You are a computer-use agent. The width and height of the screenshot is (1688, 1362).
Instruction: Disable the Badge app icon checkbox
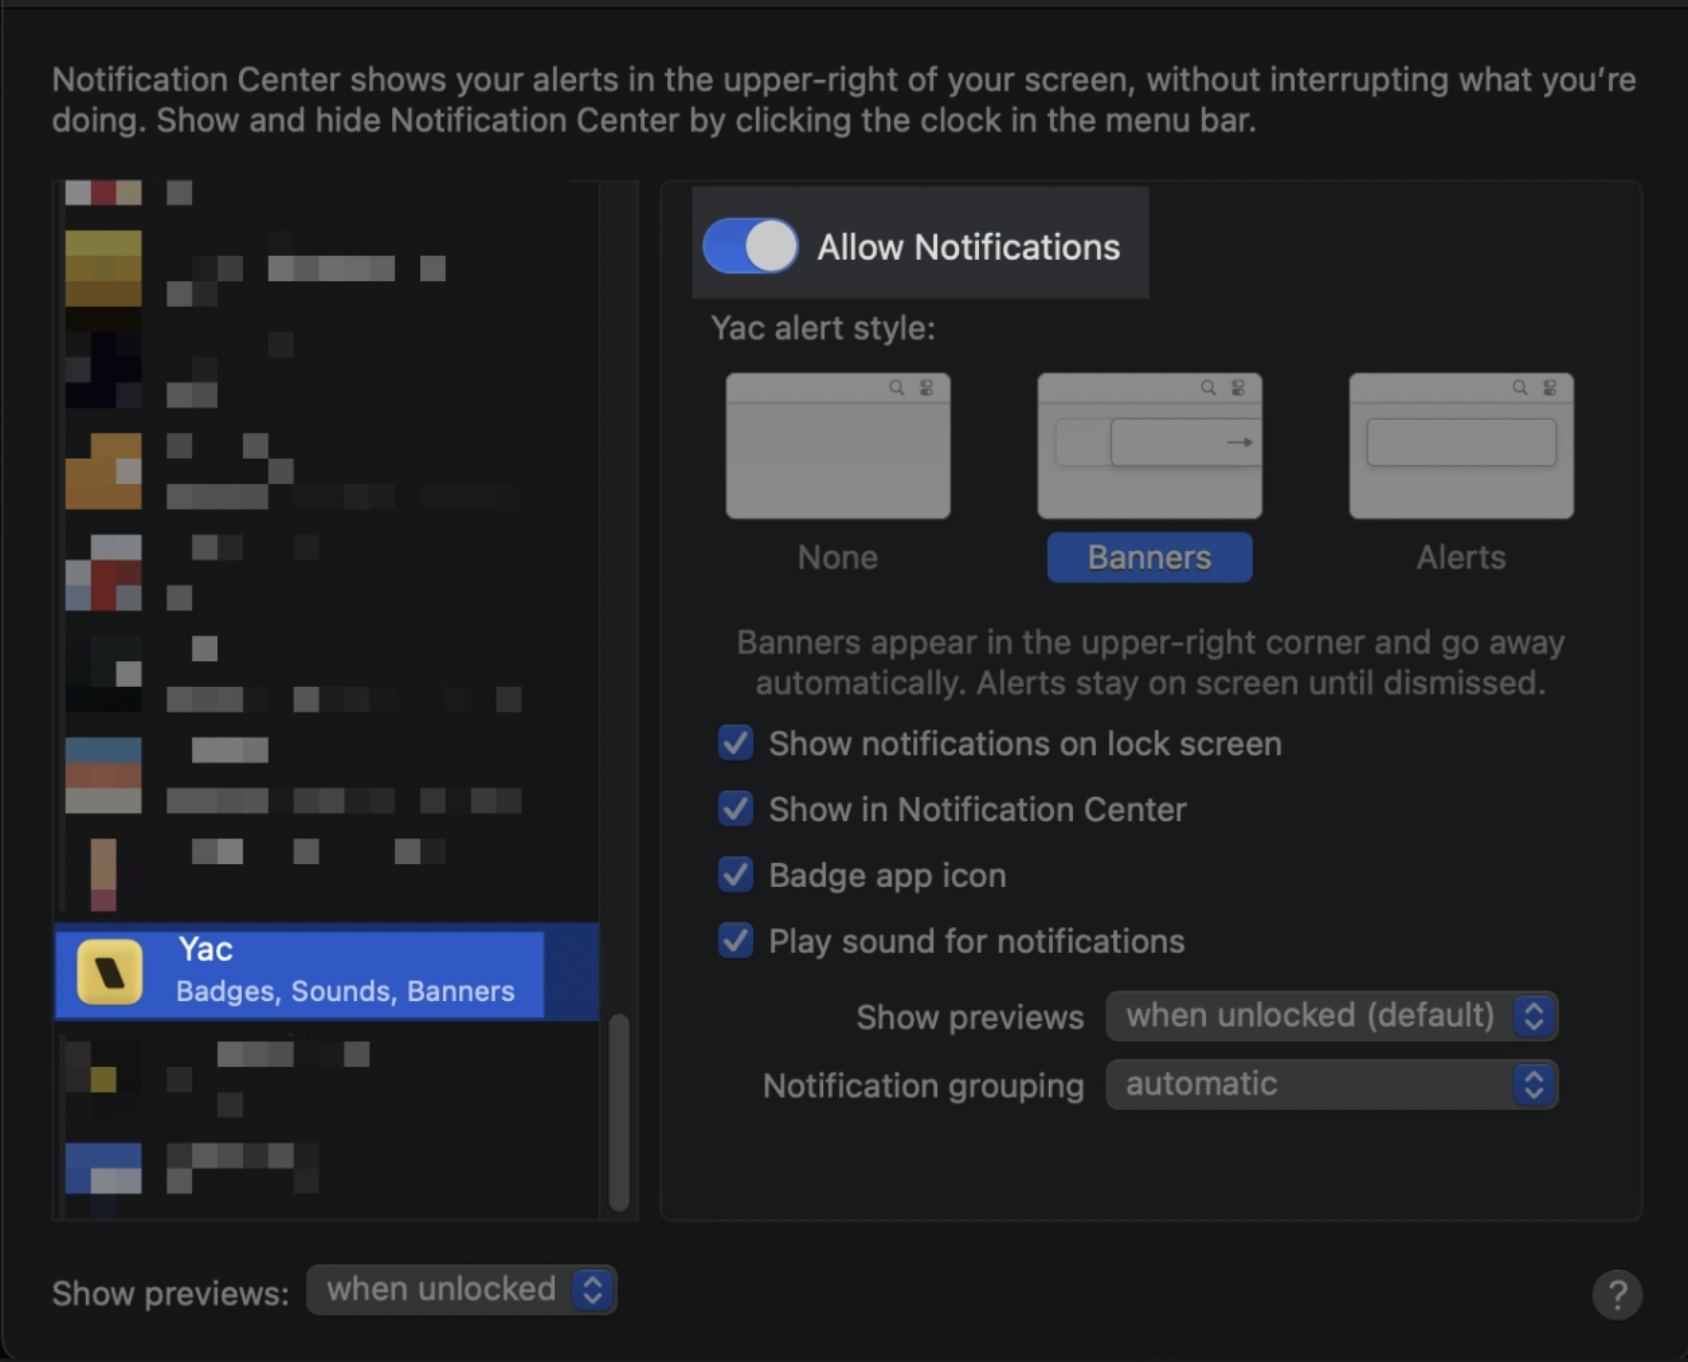(x=736, y=875)
